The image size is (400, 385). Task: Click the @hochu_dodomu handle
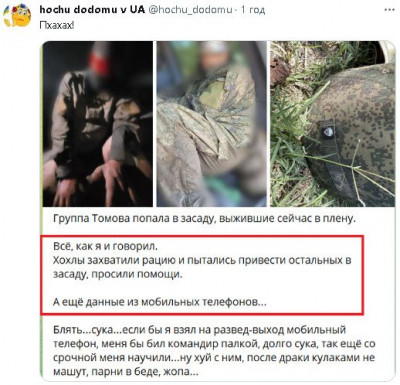190,10
